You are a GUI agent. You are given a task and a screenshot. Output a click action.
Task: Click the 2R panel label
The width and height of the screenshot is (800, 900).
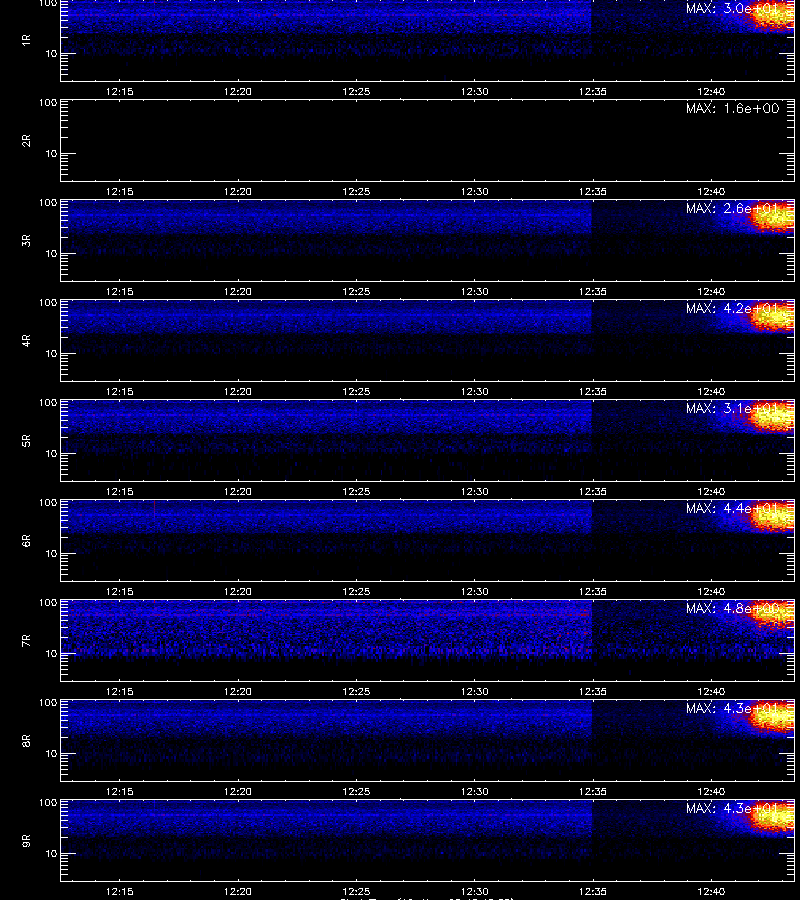[x=26, y=141]
